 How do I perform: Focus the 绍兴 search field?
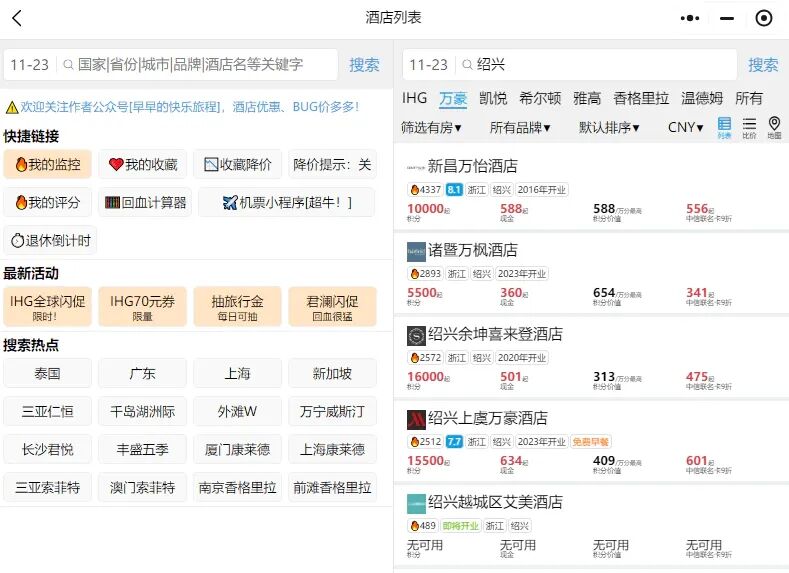pyautogui.click(x=596, y=64)
